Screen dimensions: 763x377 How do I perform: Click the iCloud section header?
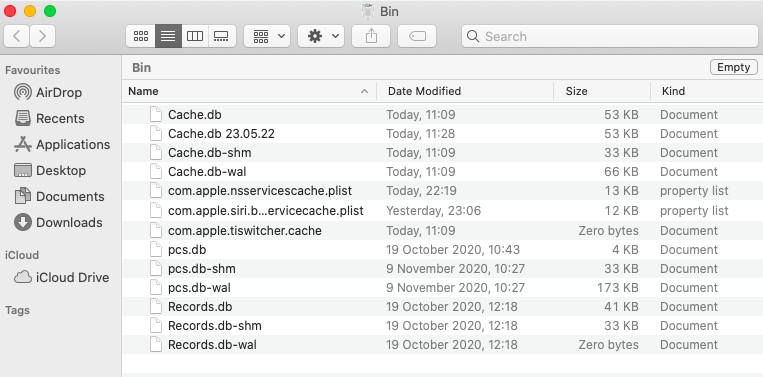click(x=22, y=255)
